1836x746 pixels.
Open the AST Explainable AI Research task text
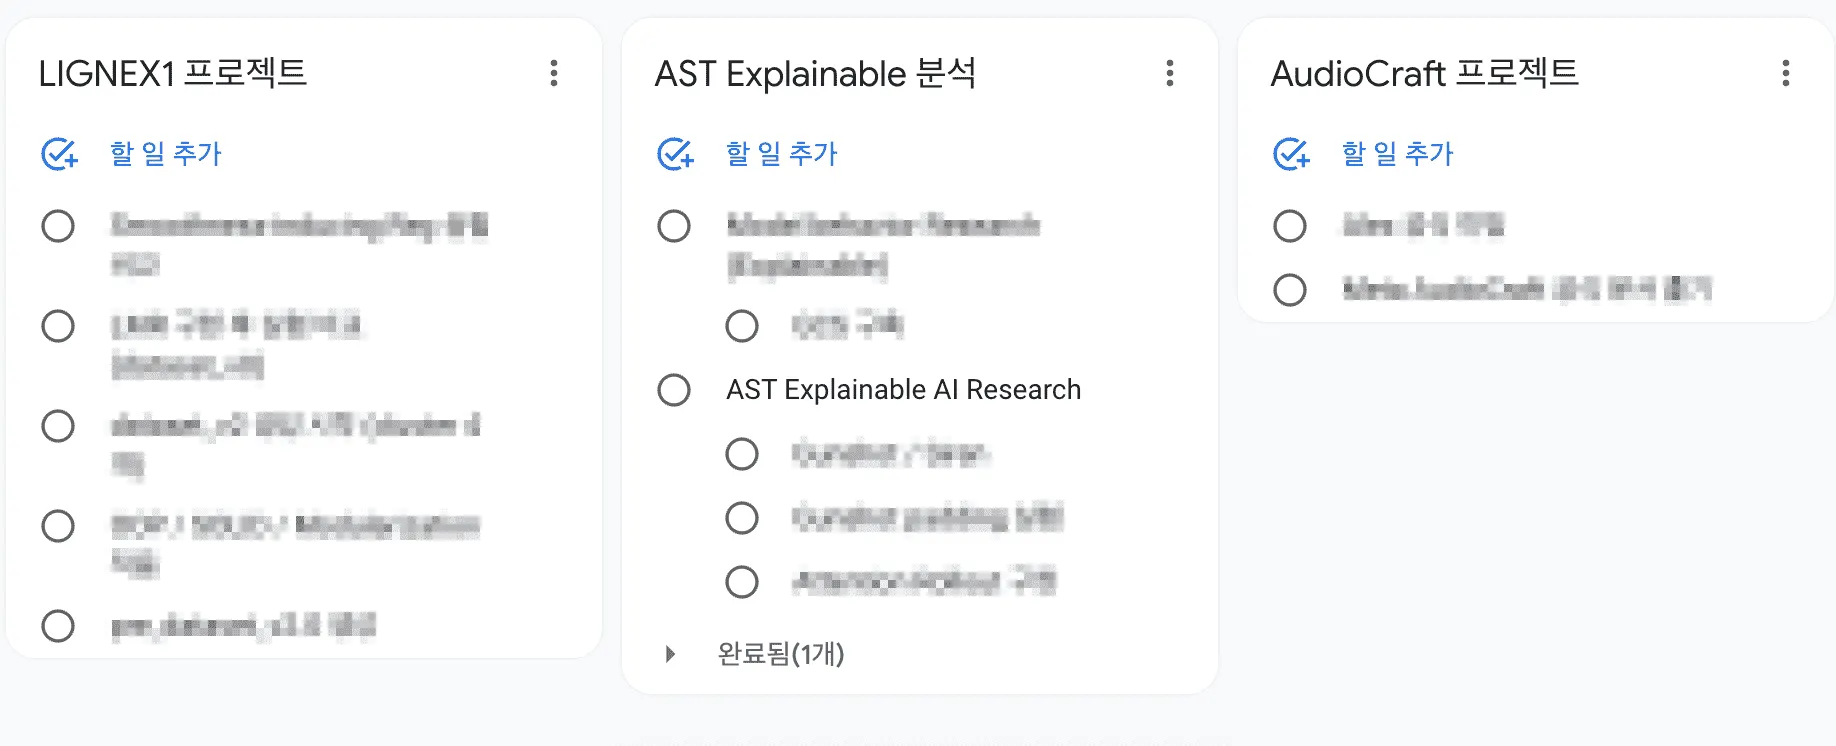tap(903, 390)
